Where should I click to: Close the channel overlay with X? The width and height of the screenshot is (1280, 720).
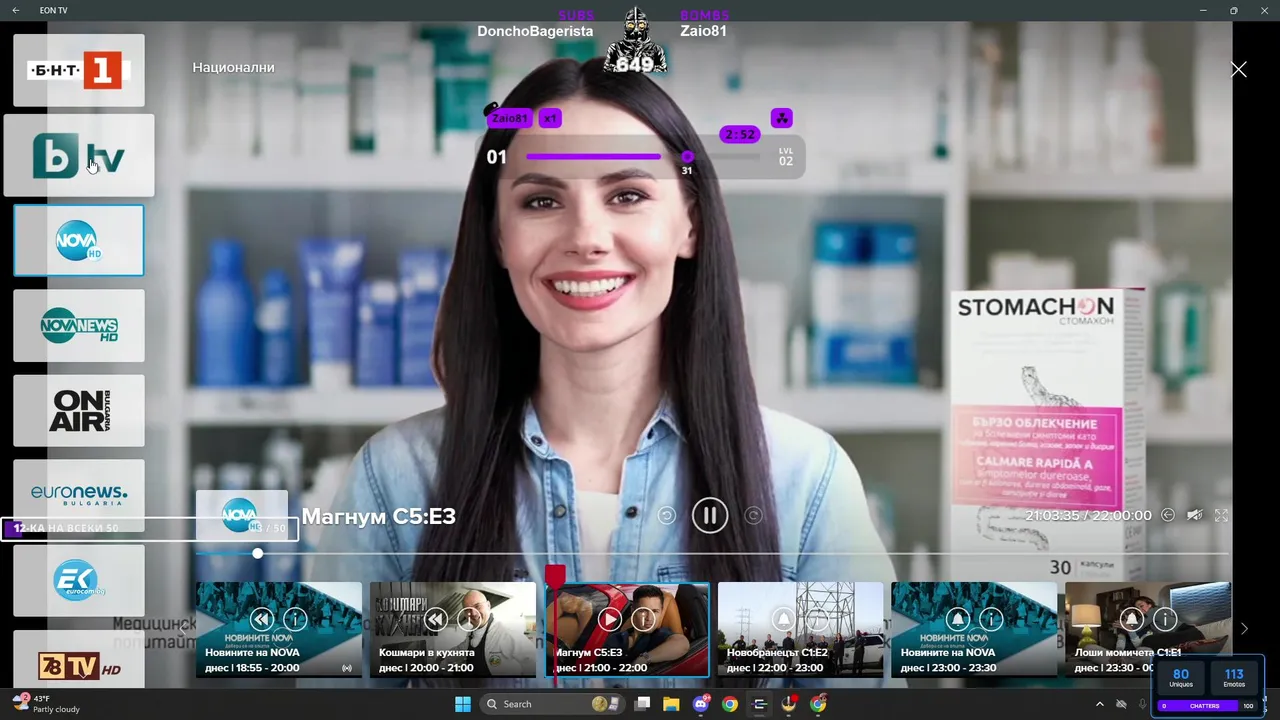[1239, 69]
